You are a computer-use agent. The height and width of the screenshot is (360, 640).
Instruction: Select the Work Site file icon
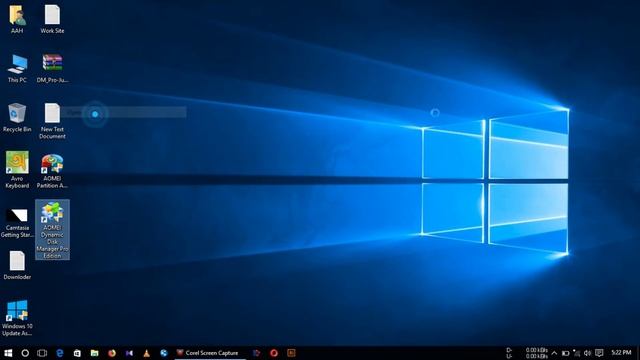pos(52,19)
